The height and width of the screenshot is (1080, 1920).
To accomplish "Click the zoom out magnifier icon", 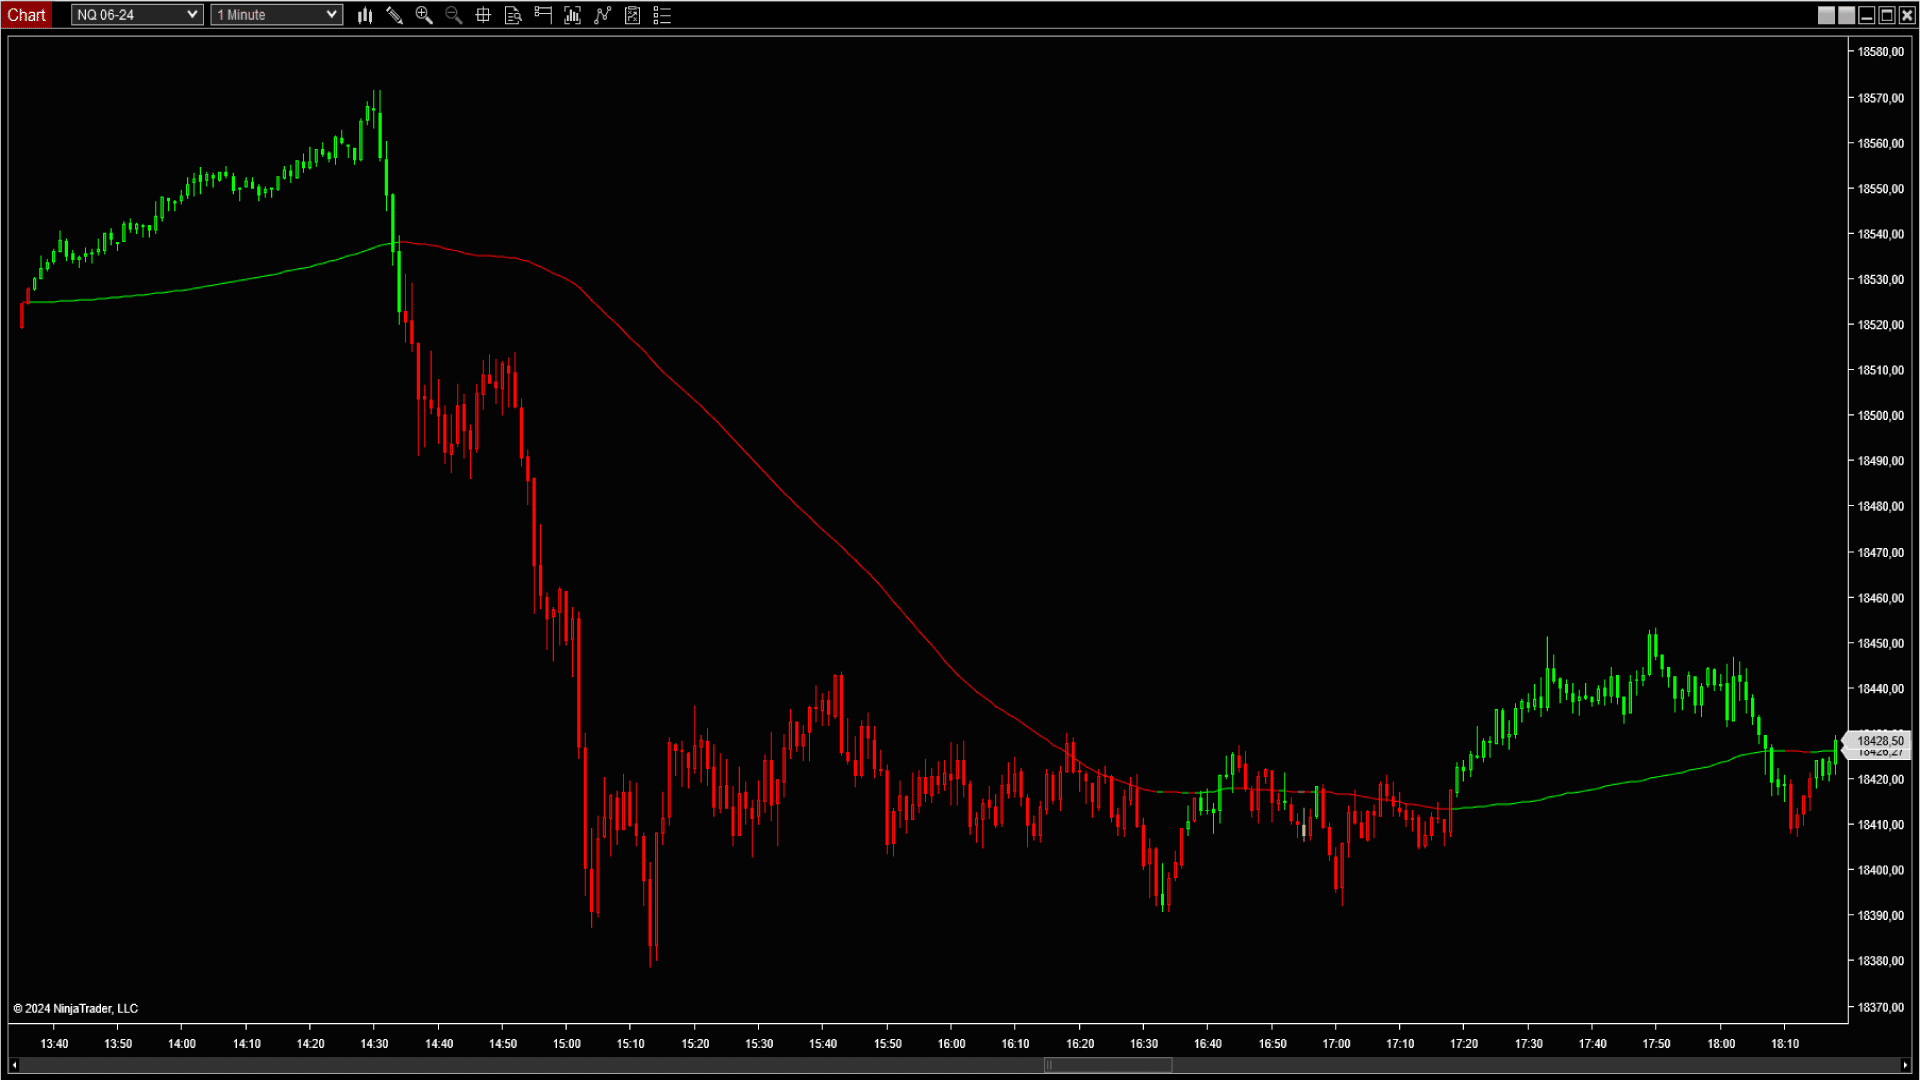I will click(x=454, y=15).
